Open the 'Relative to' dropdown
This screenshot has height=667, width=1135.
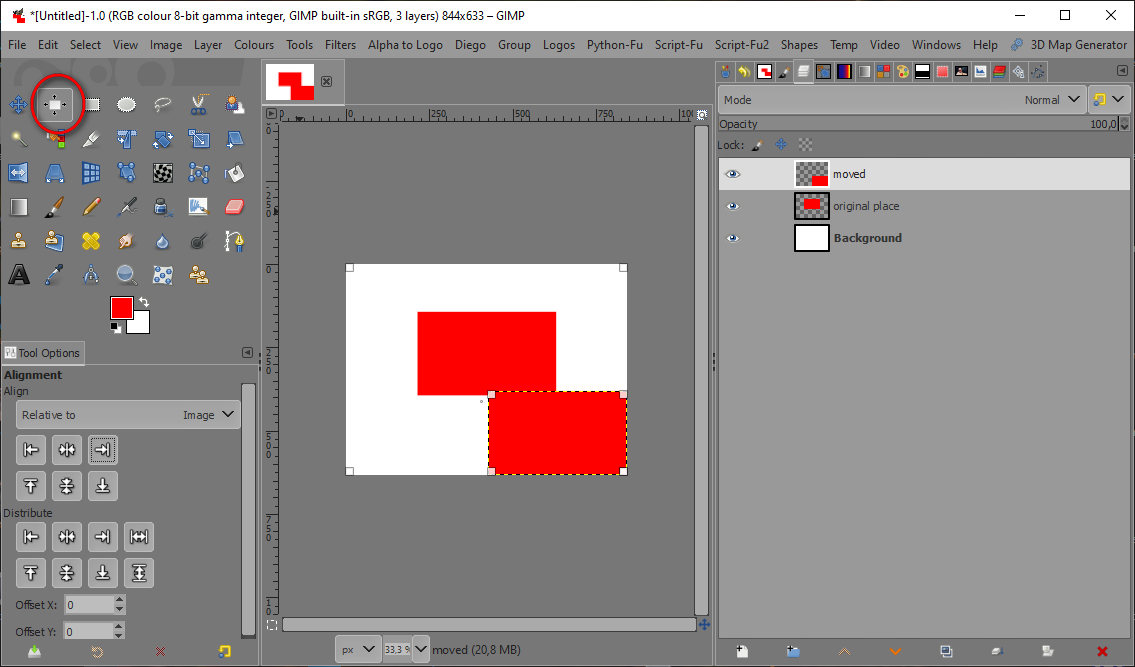(129, 415)
